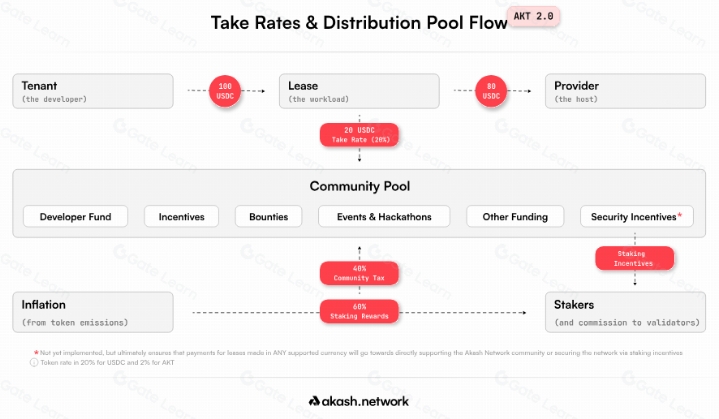Select the 20 USDC Take Rate badge
The width and height of the screenshot is (719, 419).
pyautogui.click(x=359, y=135)
